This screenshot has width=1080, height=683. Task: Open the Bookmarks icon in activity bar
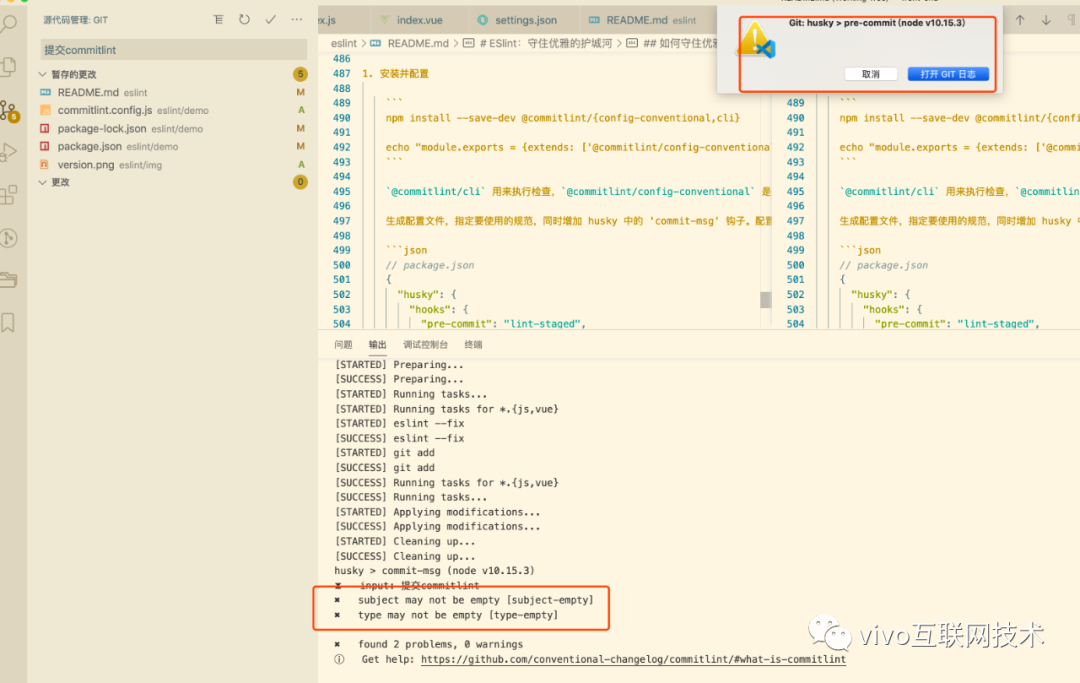[8, 322]
